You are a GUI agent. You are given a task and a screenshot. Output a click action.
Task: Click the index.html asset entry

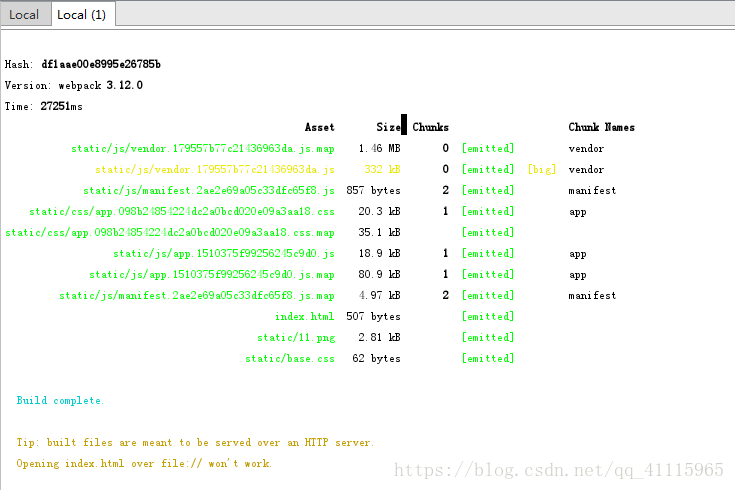(304, 316)
